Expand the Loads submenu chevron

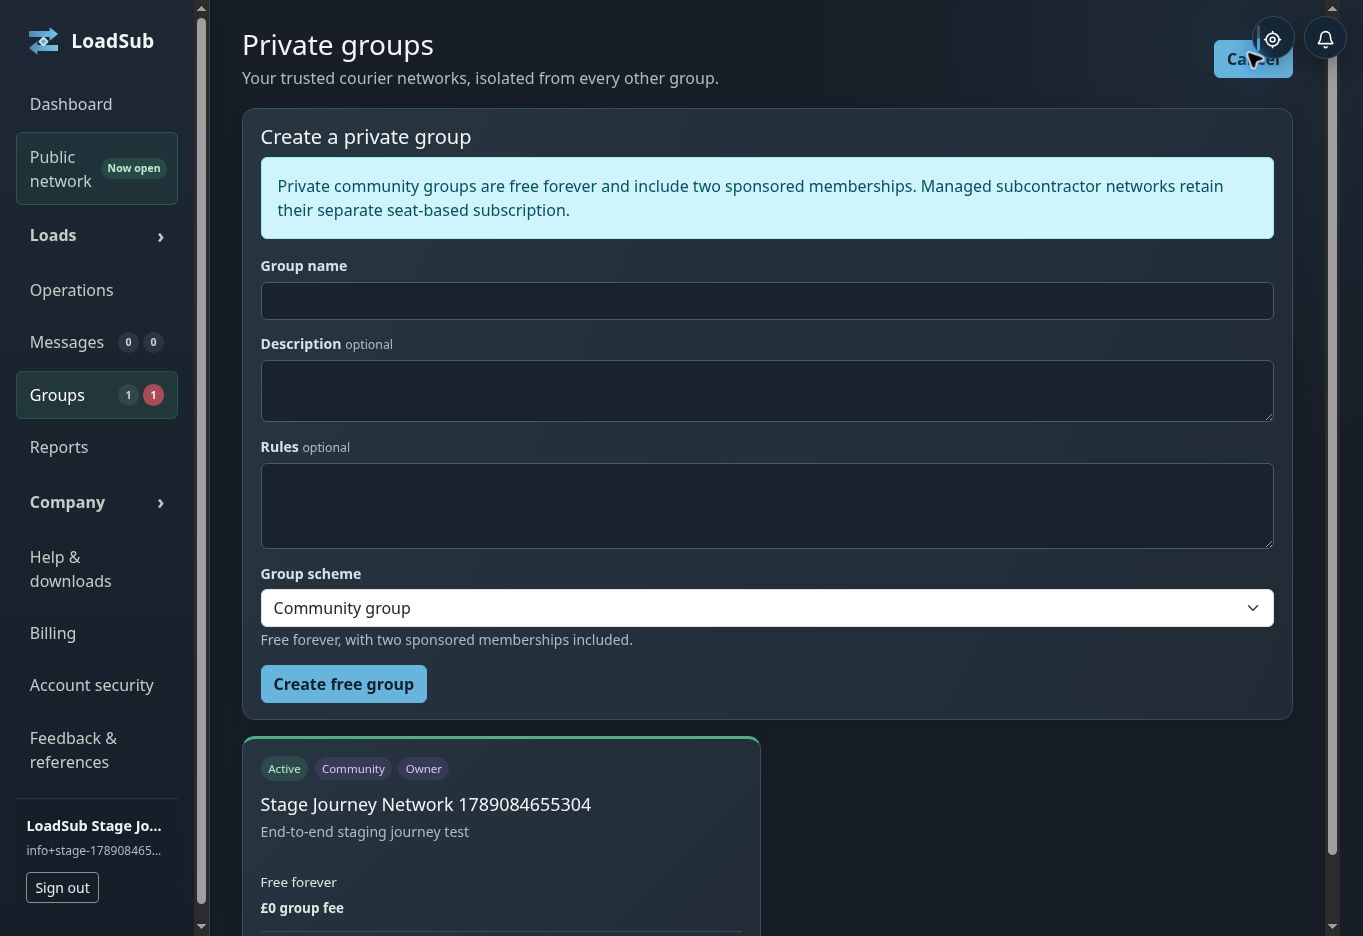(x=160, y=237)
